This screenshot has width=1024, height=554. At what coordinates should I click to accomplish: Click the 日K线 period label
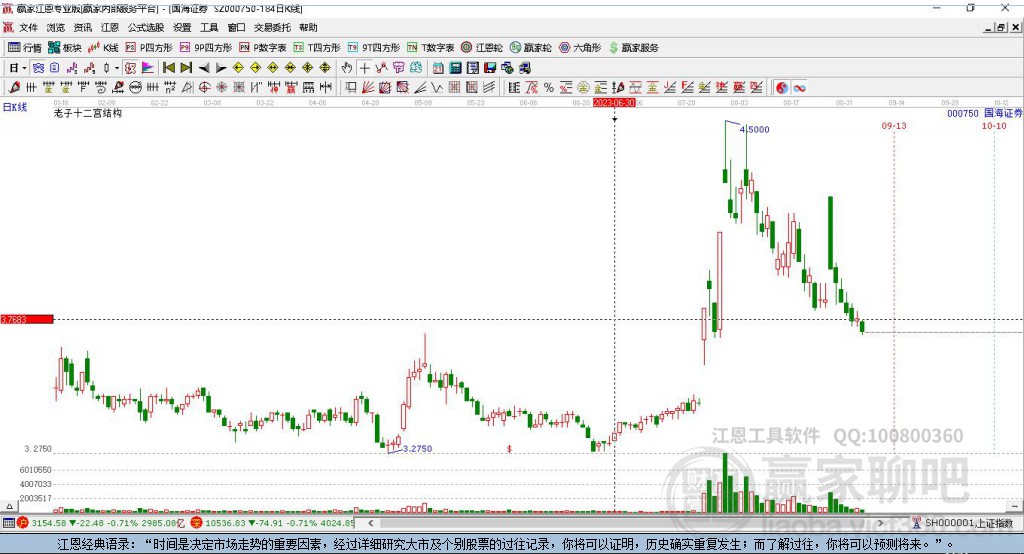[15, 107]
